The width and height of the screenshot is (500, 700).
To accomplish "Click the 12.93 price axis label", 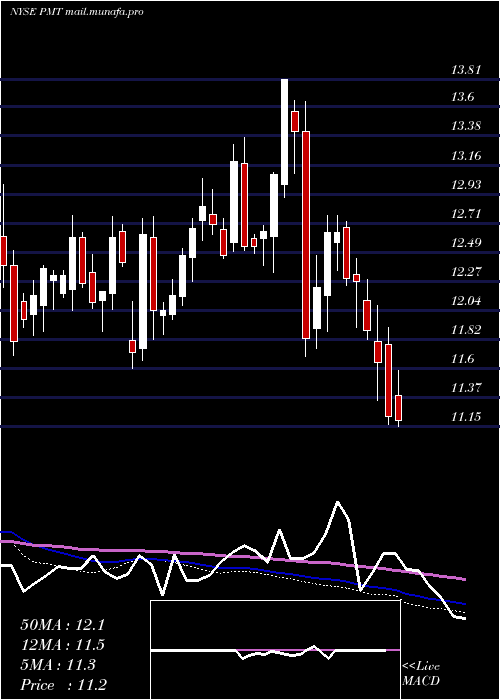I will pos(466,184).
